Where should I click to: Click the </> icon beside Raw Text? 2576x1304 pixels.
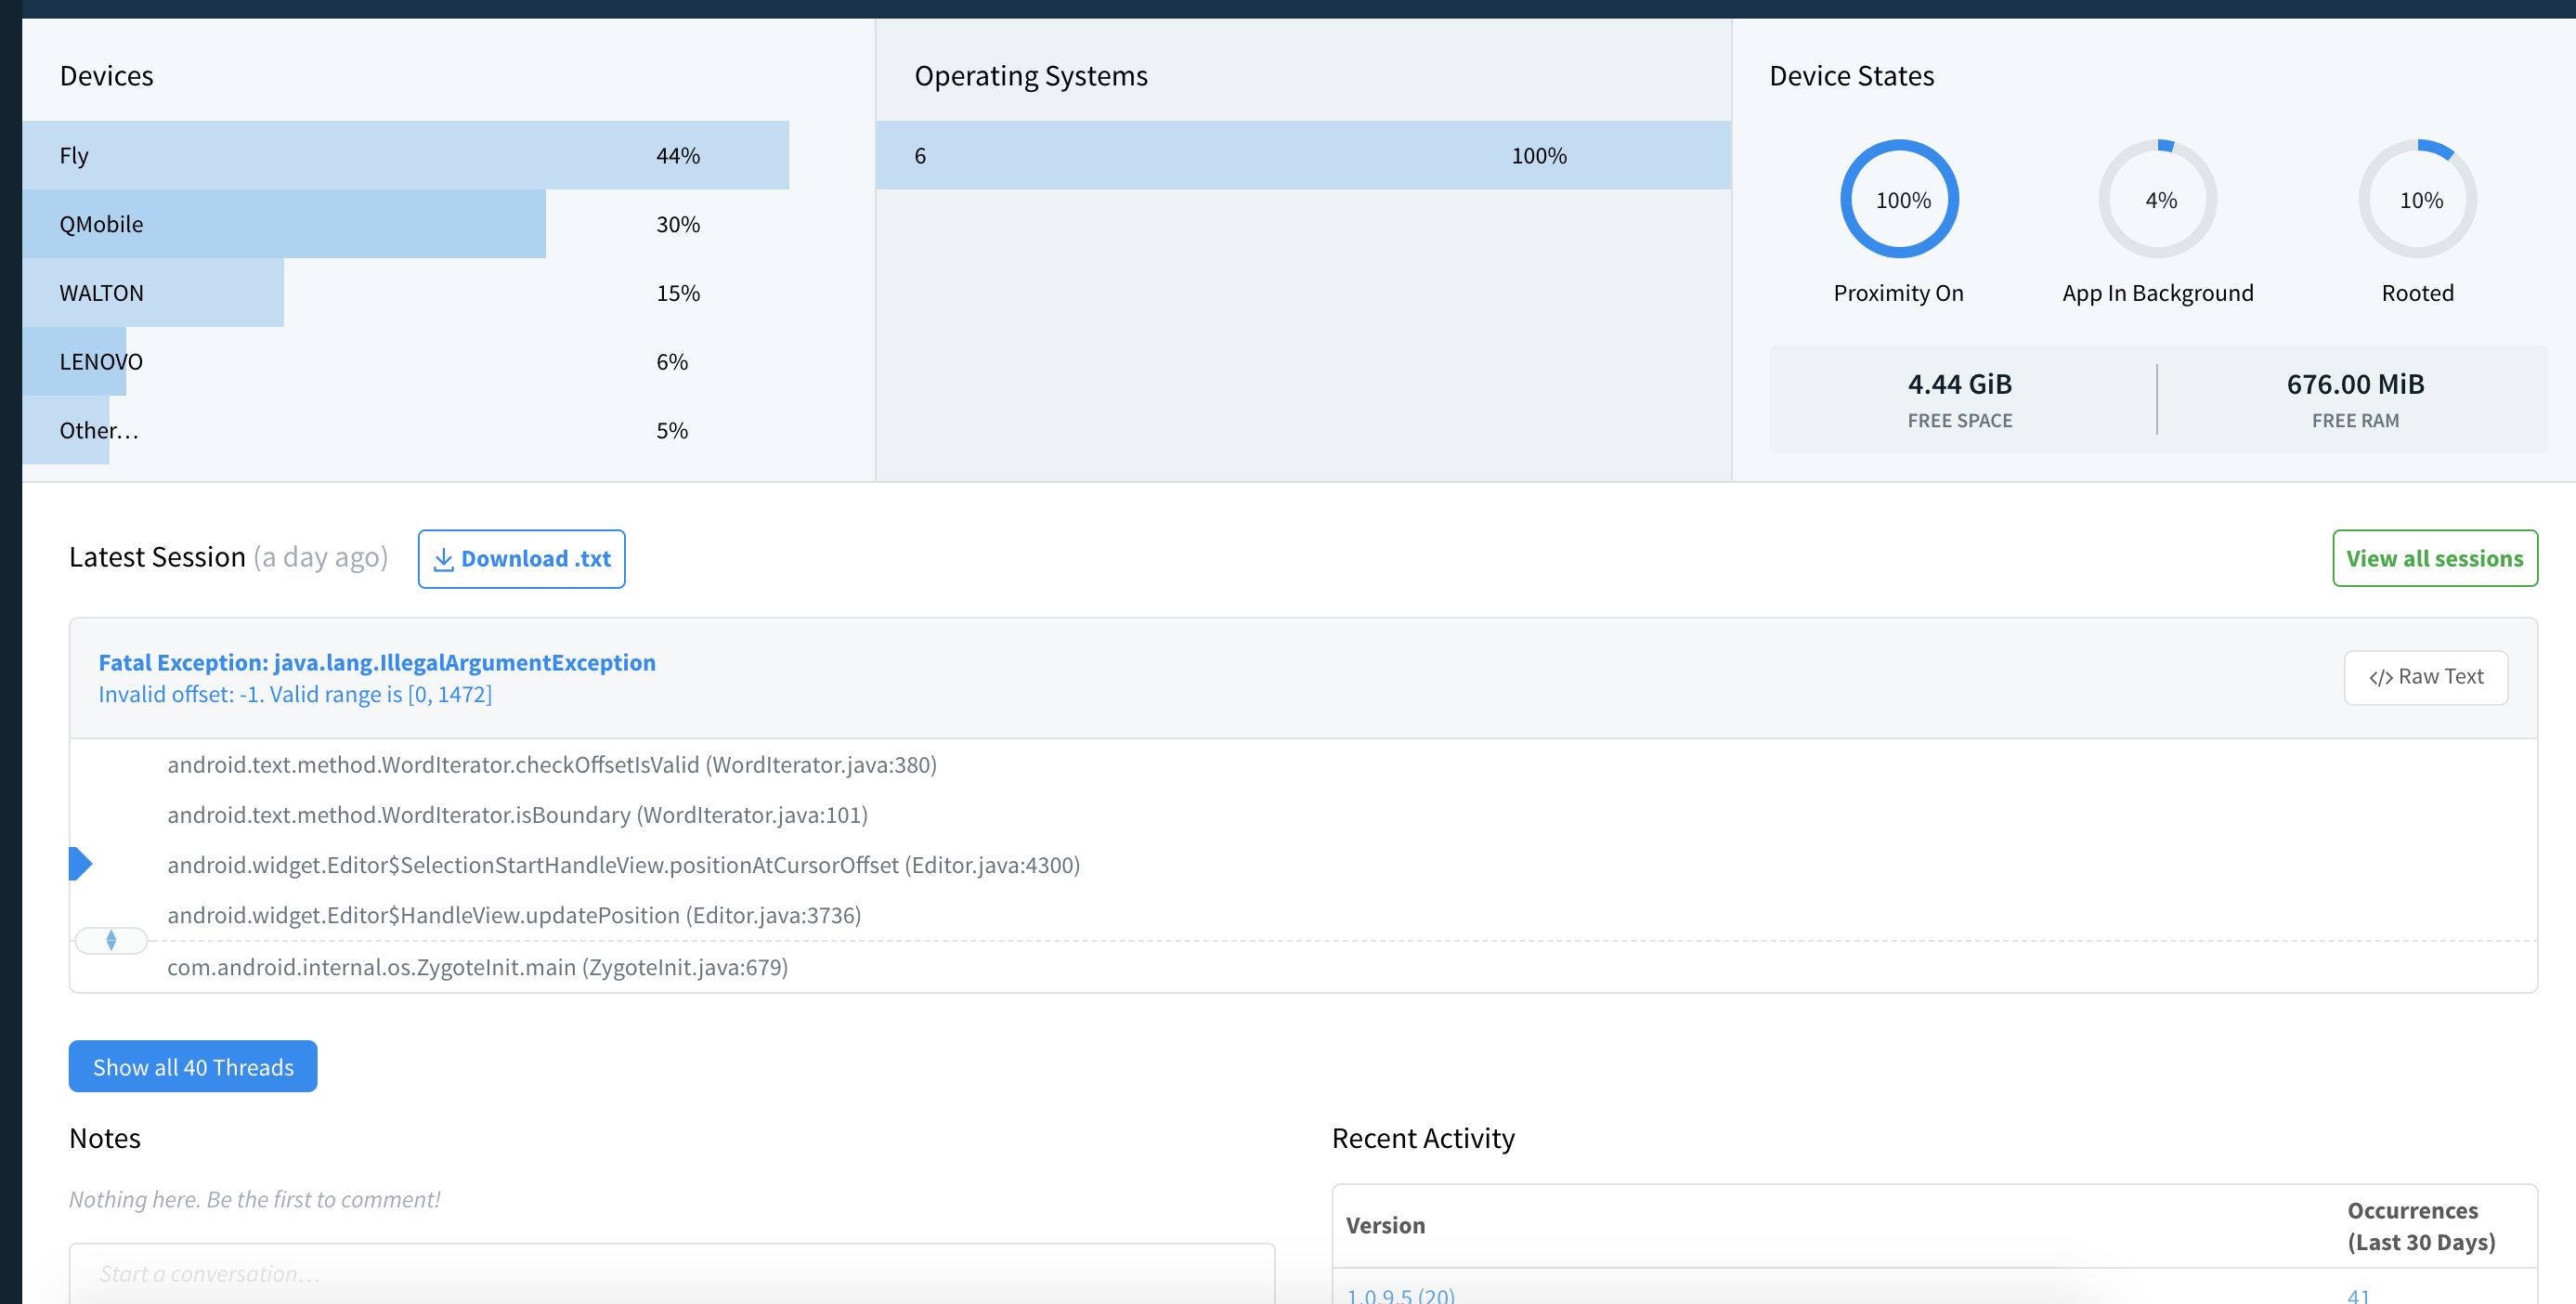click(x=2383, y=676)
